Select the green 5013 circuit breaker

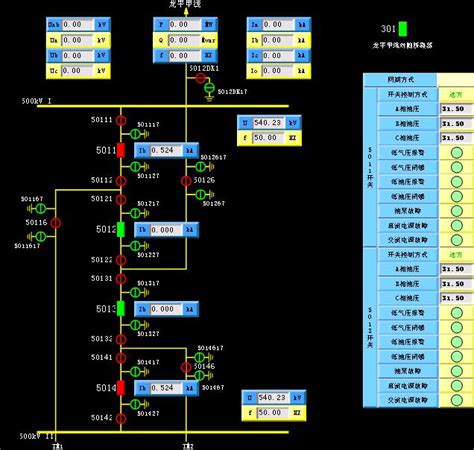[x=121, y=309]
